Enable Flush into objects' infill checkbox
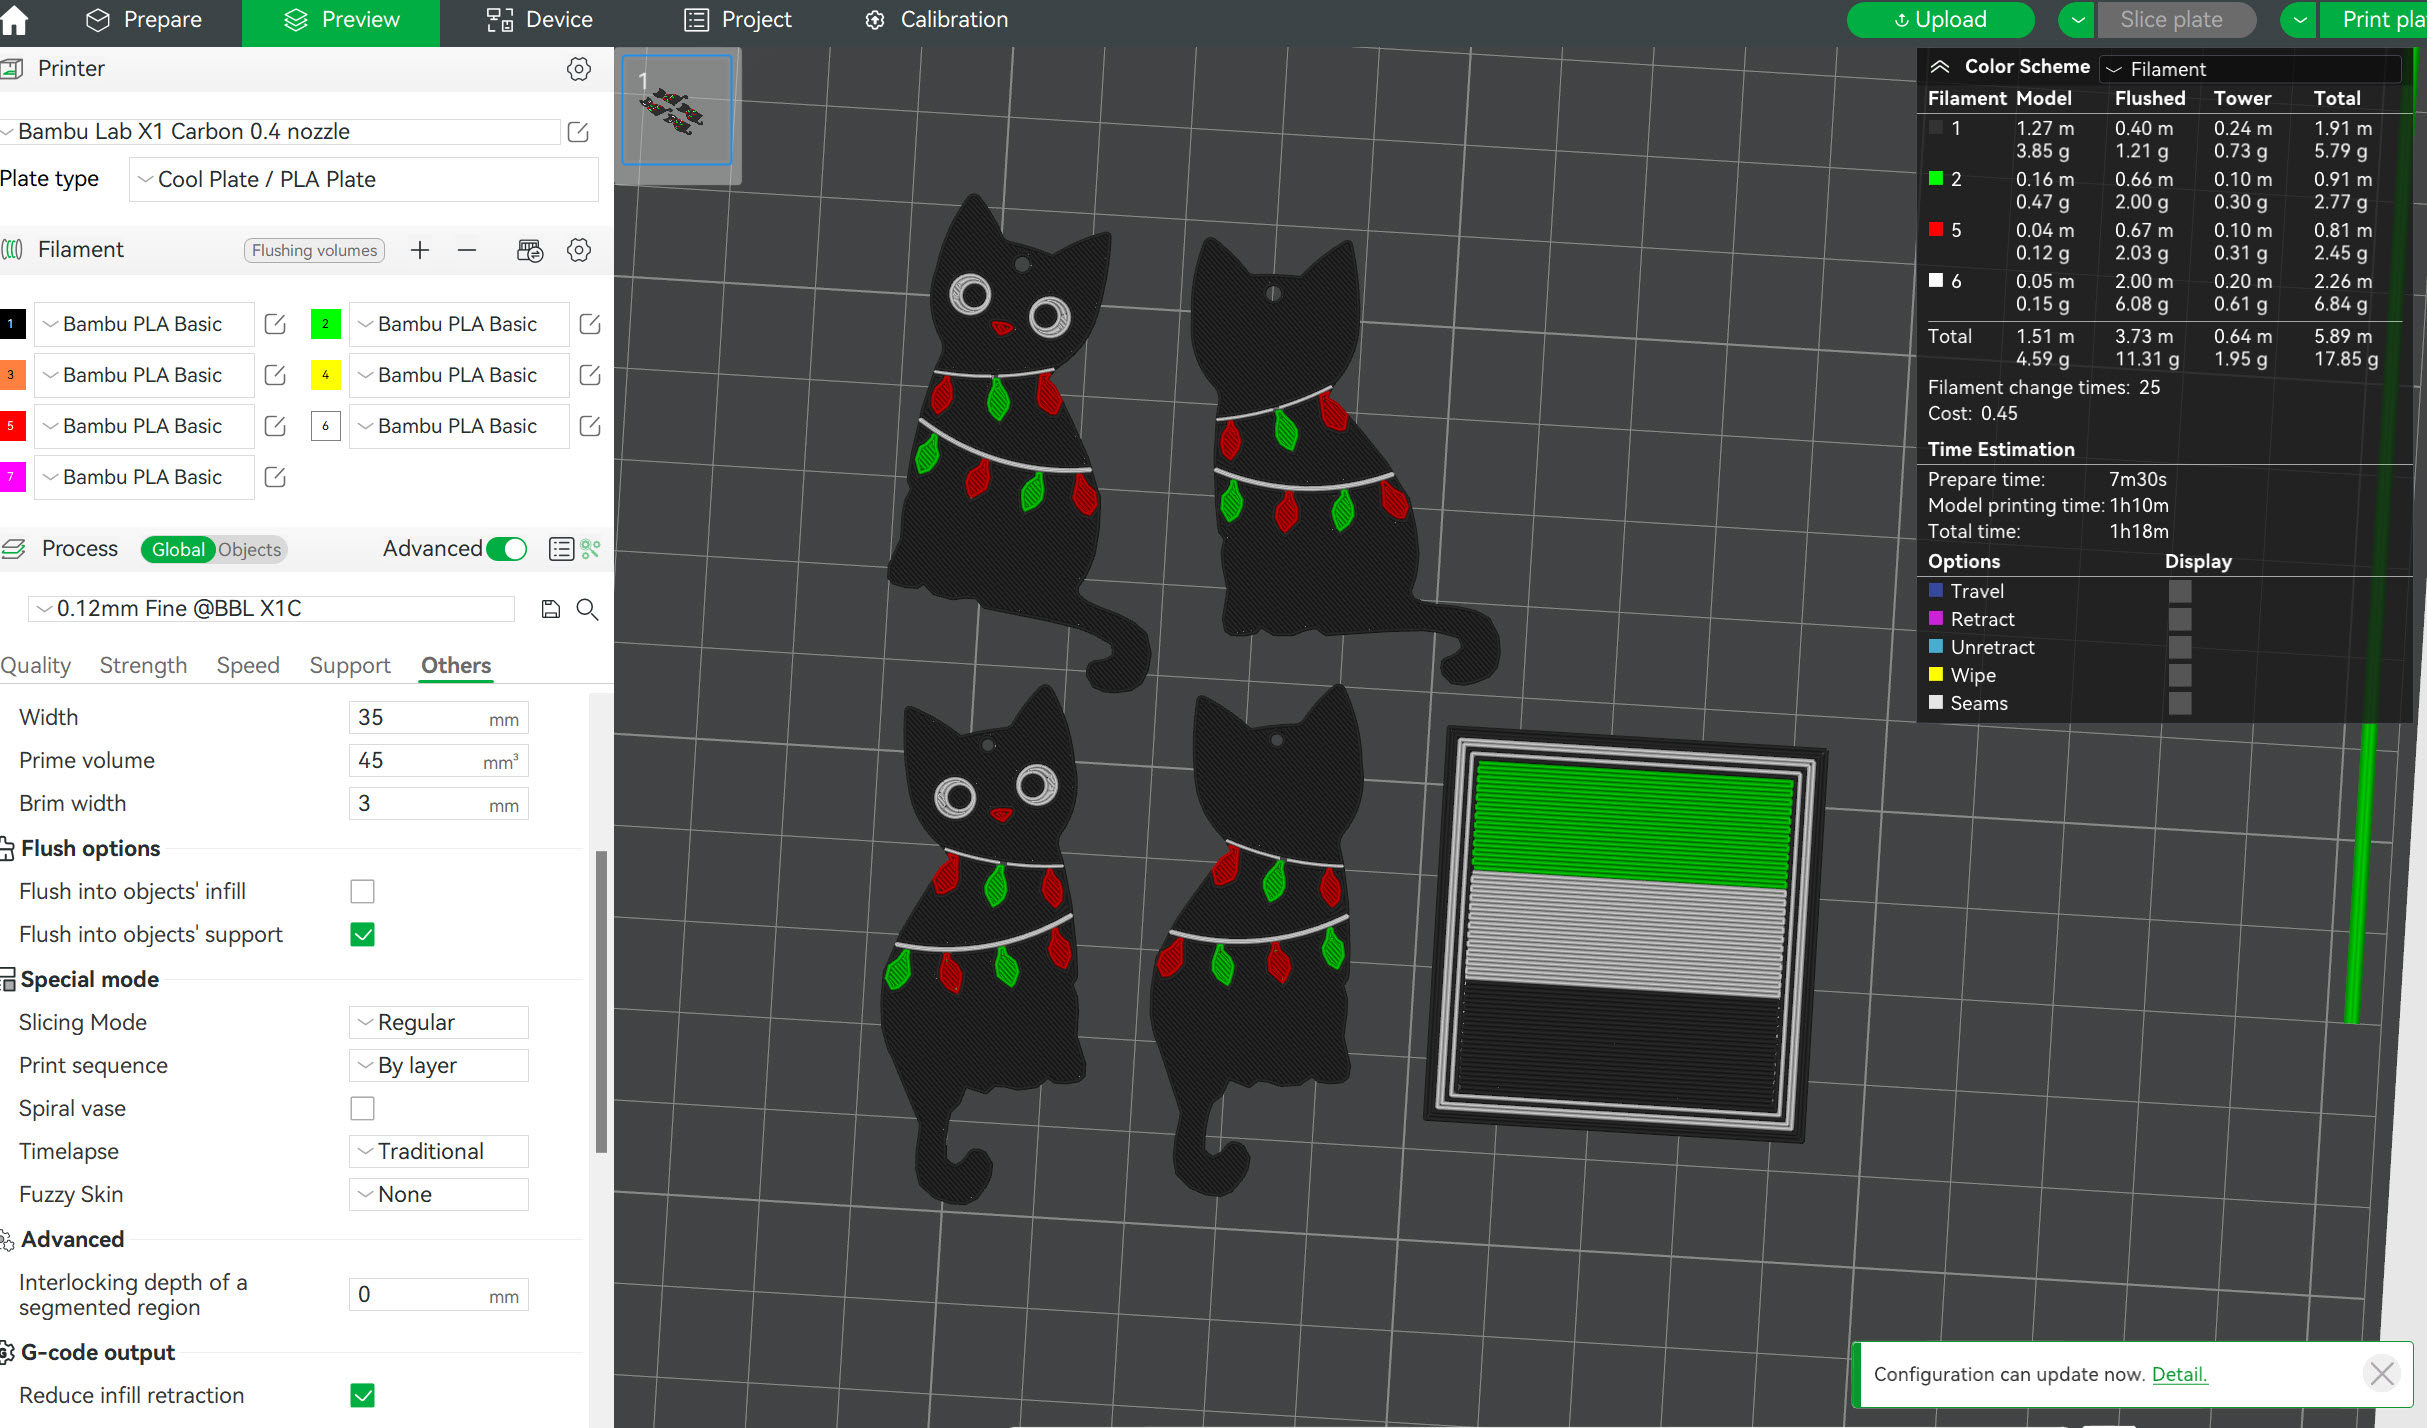This screenshot has width=2427, height=1428. (363, 891)
